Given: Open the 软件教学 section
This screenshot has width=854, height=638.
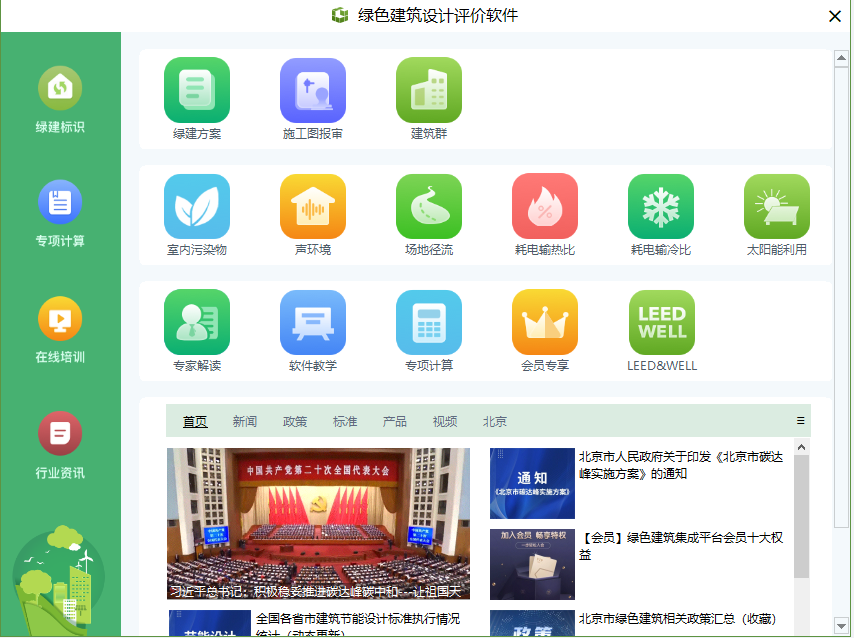Looking at the screenshot, I should click(x=312, y=328).
